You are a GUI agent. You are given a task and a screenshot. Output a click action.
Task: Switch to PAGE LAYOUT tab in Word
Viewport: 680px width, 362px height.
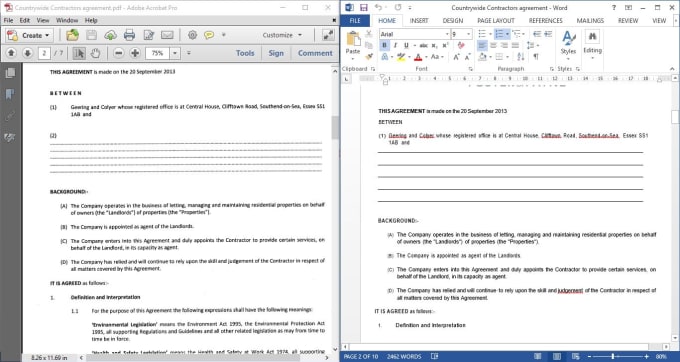496,20
